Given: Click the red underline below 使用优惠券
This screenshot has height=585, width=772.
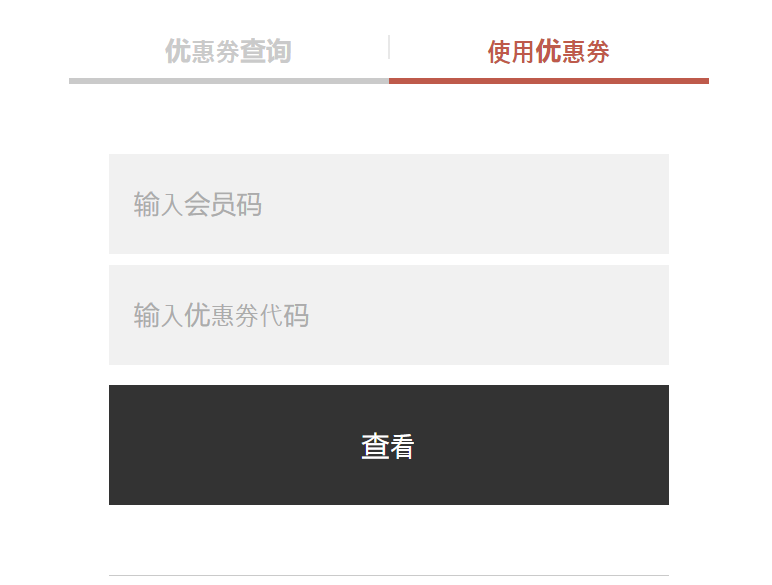Looking at the screenshot, I should pyautogui.click(x=549, y=81).
